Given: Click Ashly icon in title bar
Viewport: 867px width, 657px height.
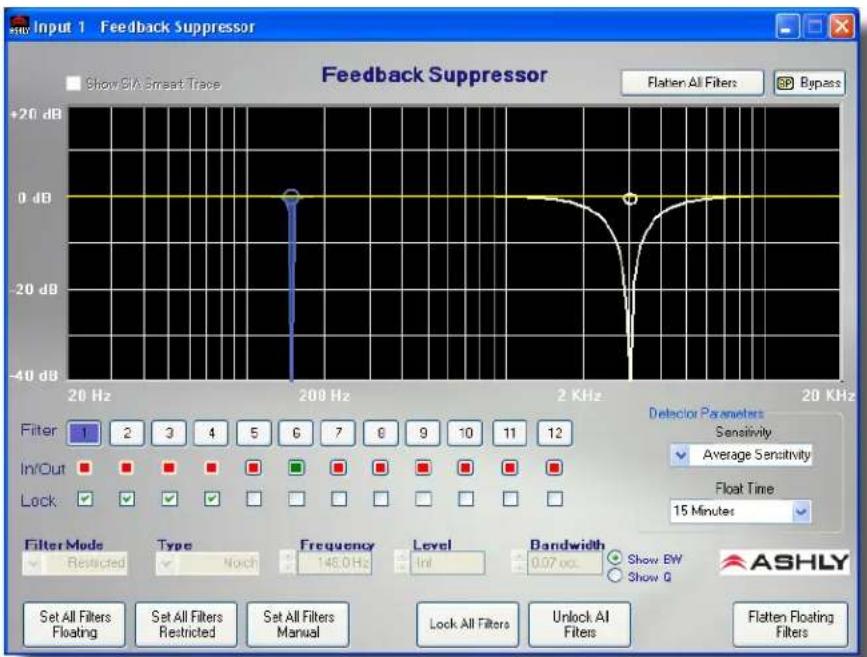Looking at the screenshot, I should point(20,25).
